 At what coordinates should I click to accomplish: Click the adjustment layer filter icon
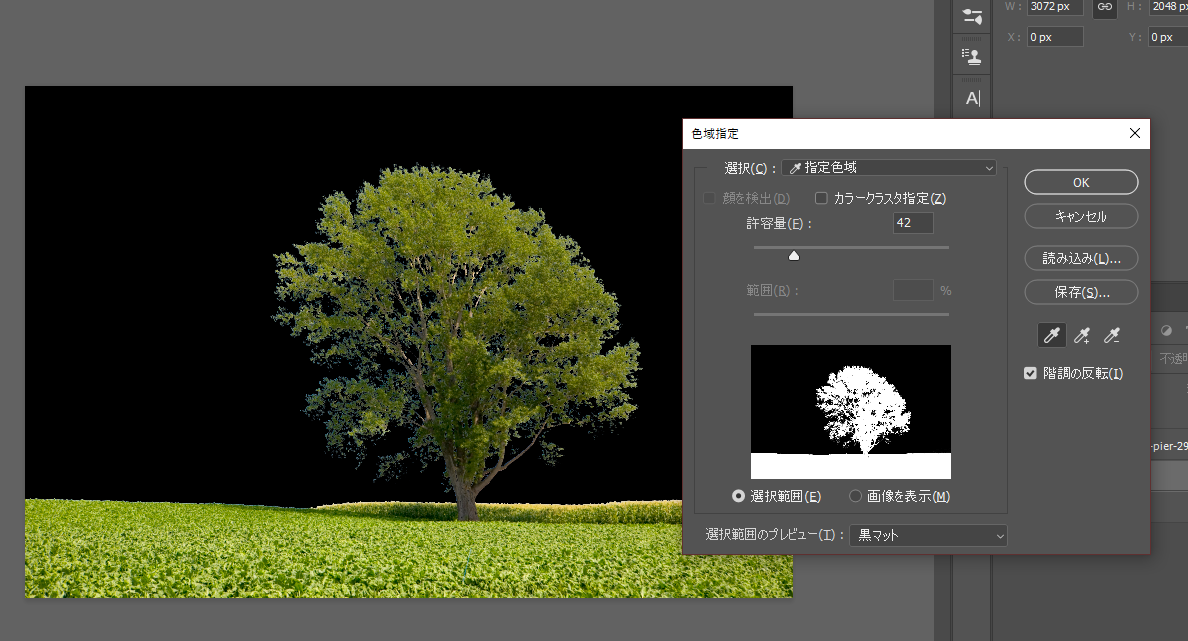point(1166,331)
